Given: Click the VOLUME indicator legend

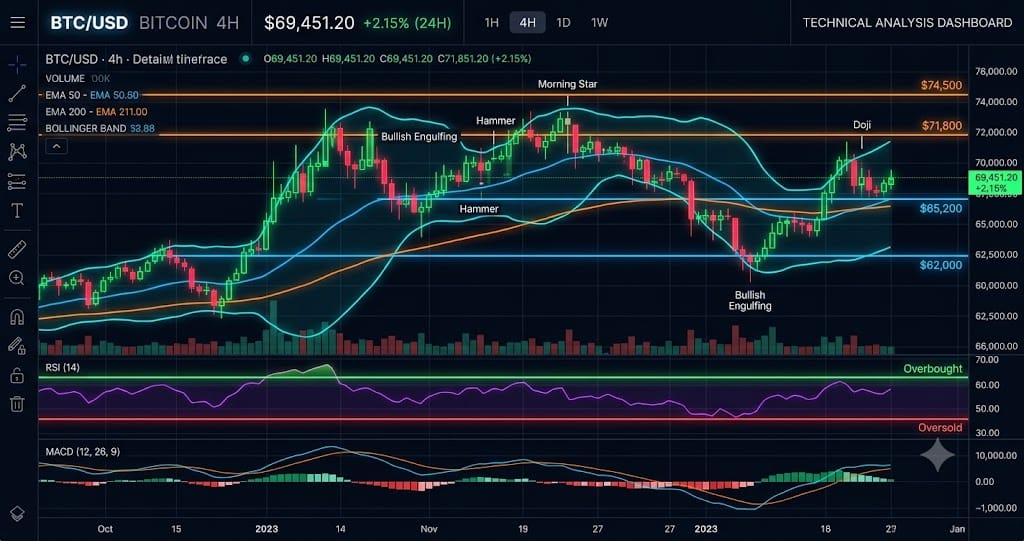Looking at the screenshot, I should click(76, 78).
